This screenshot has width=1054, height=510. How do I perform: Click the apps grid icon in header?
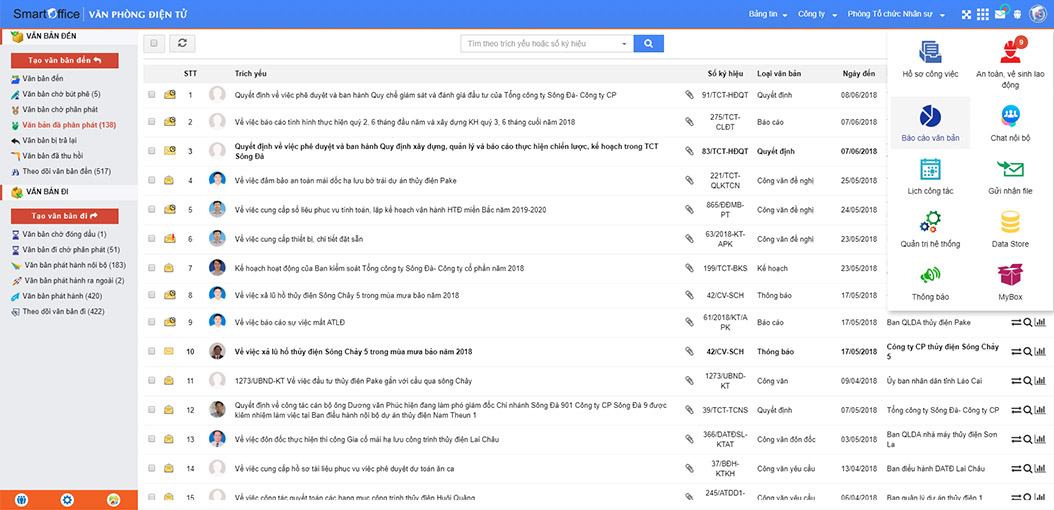pos(983,14)
